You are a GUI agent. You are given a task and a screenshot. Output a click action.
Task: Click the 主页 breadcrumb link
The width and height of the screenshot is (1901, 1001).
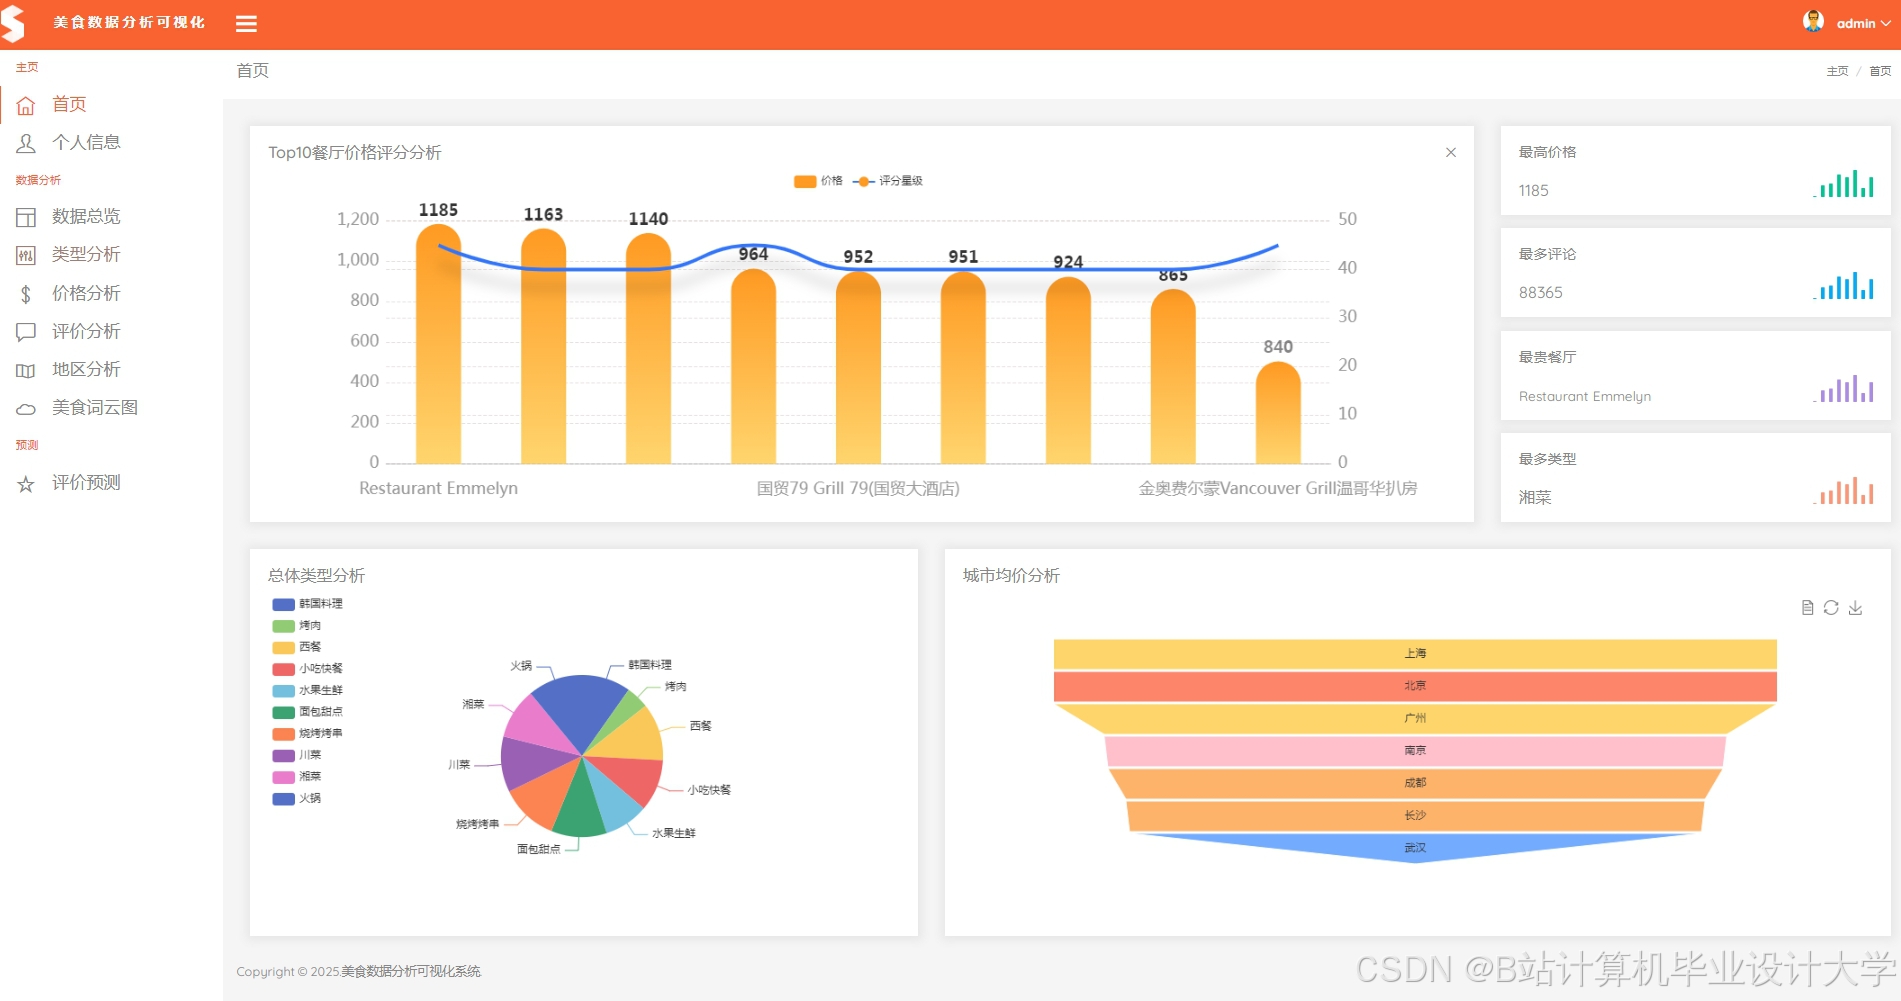[x=1836, y=70]
